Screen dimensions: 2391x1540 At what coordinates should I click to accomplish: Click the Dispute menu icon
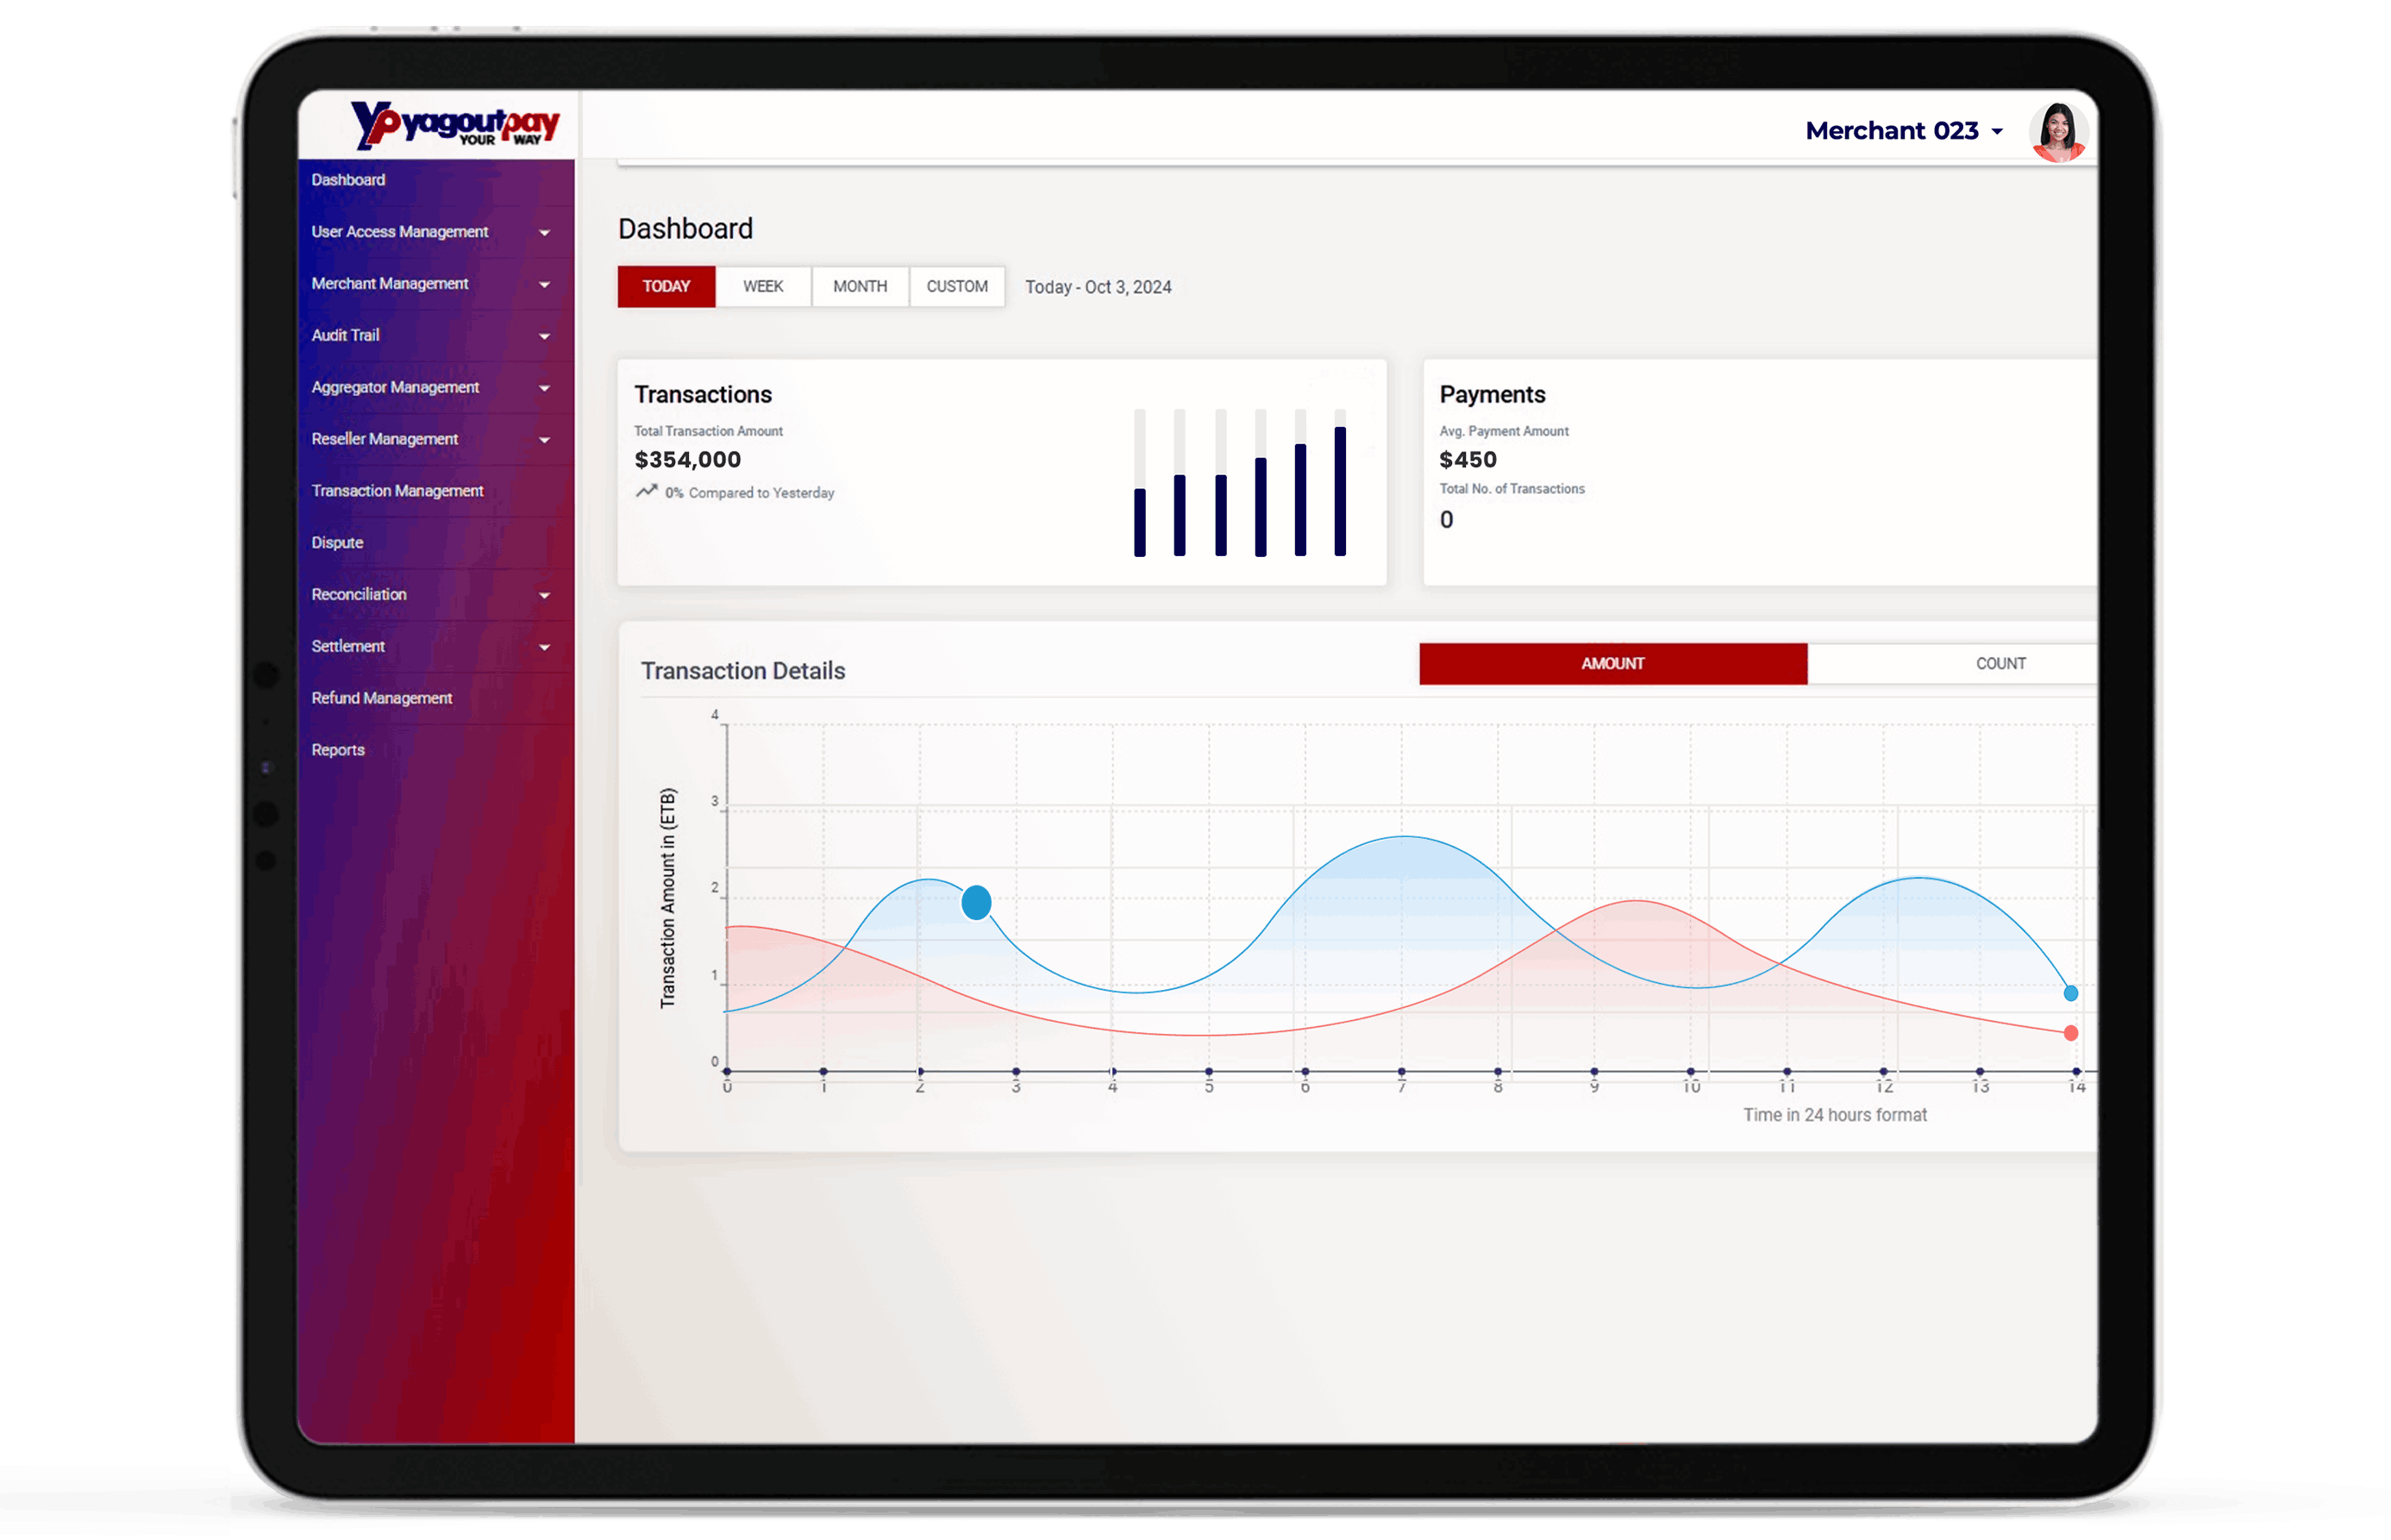[336, 542]
